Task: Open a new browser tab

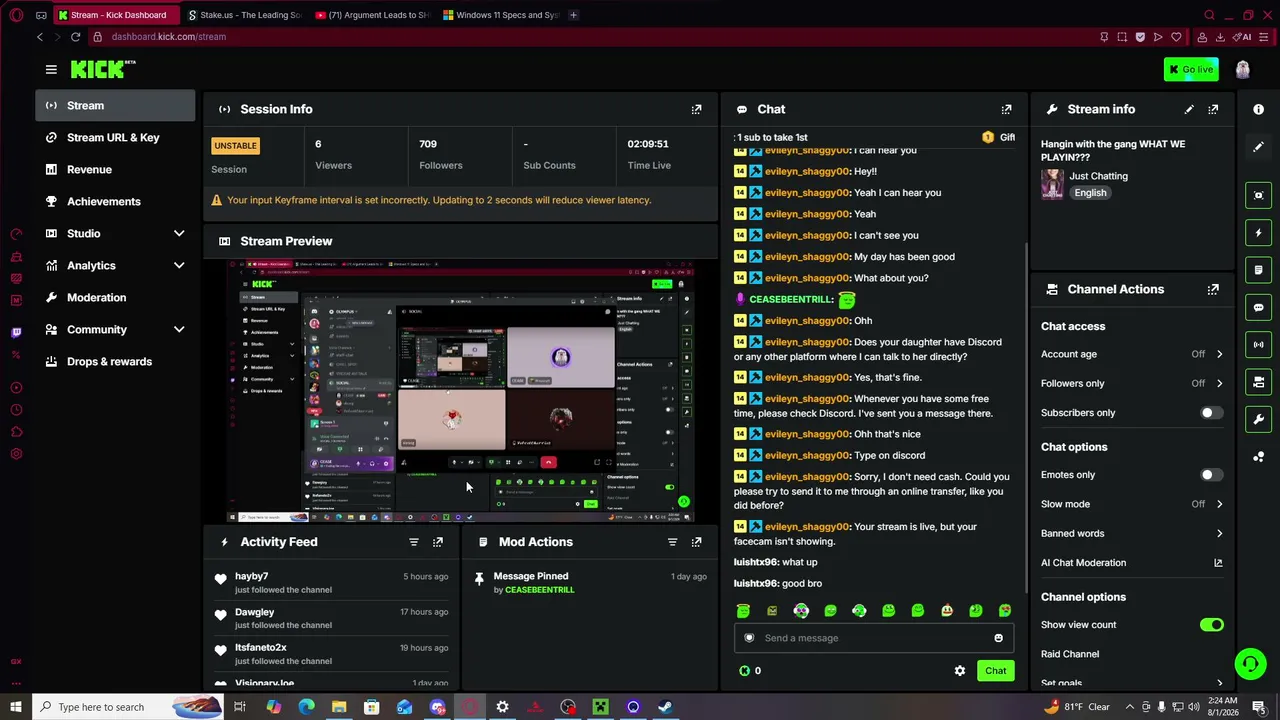Action: pos(573,15)
